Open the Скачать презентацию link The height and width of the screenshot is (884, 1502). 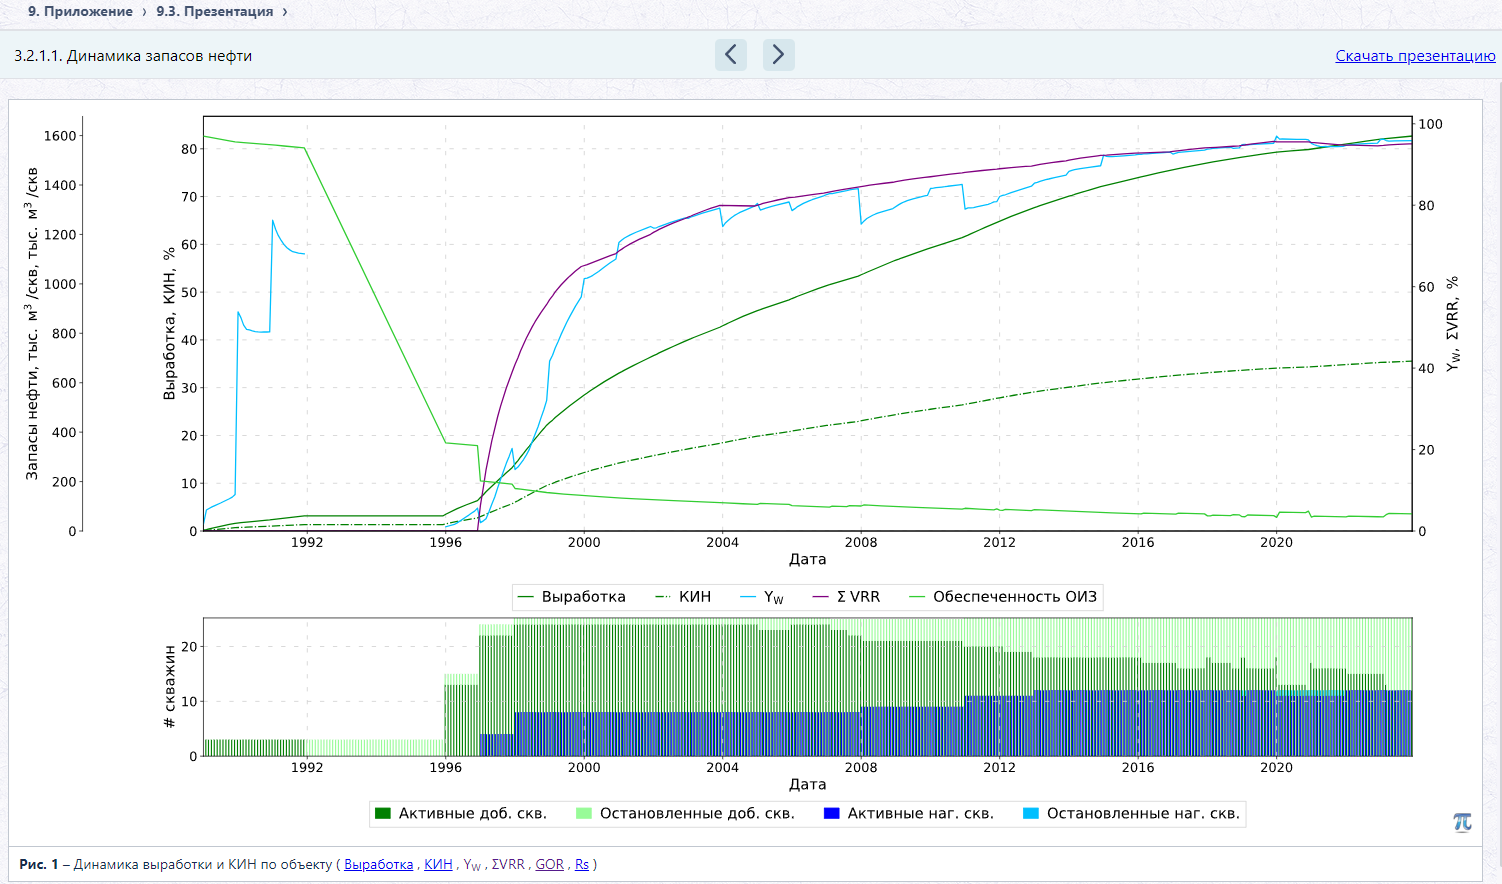point(1415,56)
